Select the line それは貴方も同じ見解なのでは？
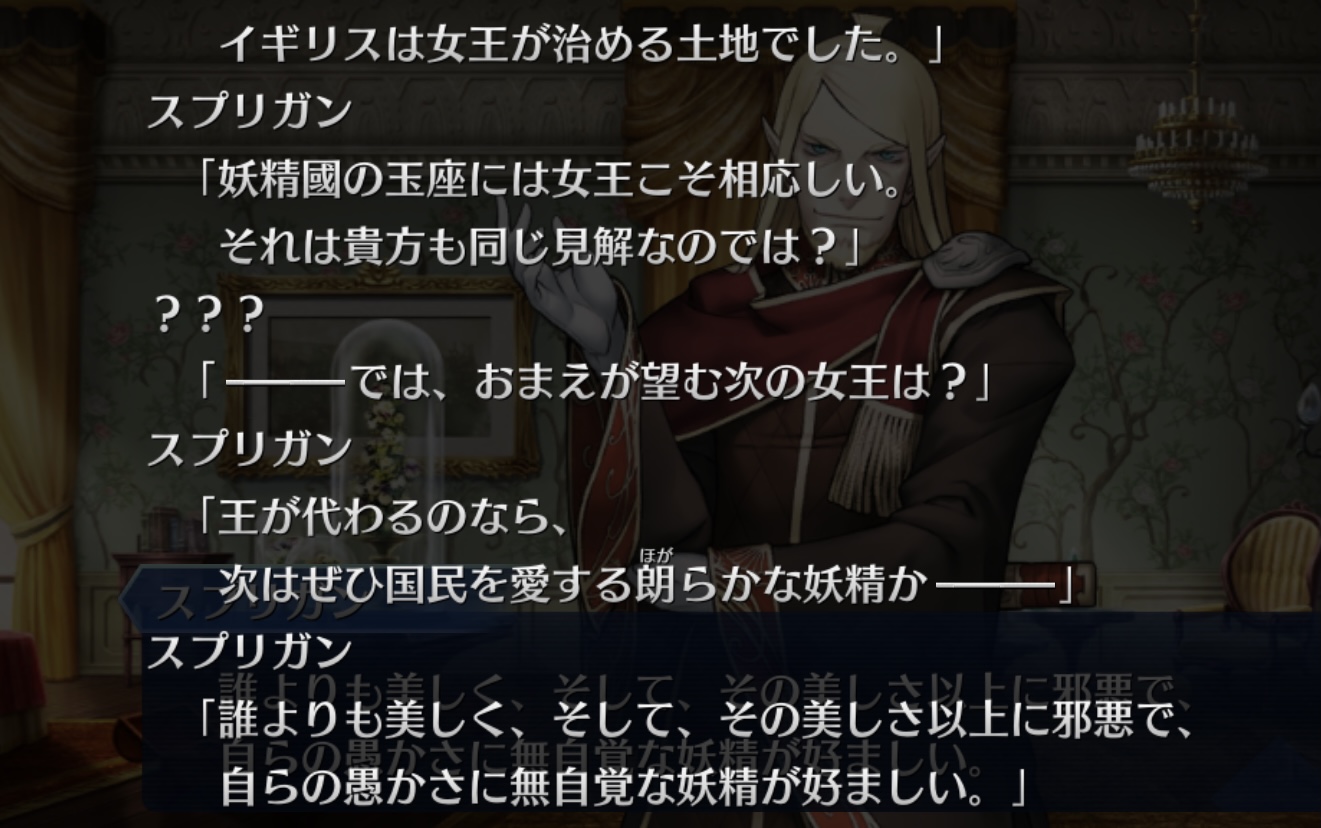The width and height of the screenshot is (1321, 828). (540, 246)
